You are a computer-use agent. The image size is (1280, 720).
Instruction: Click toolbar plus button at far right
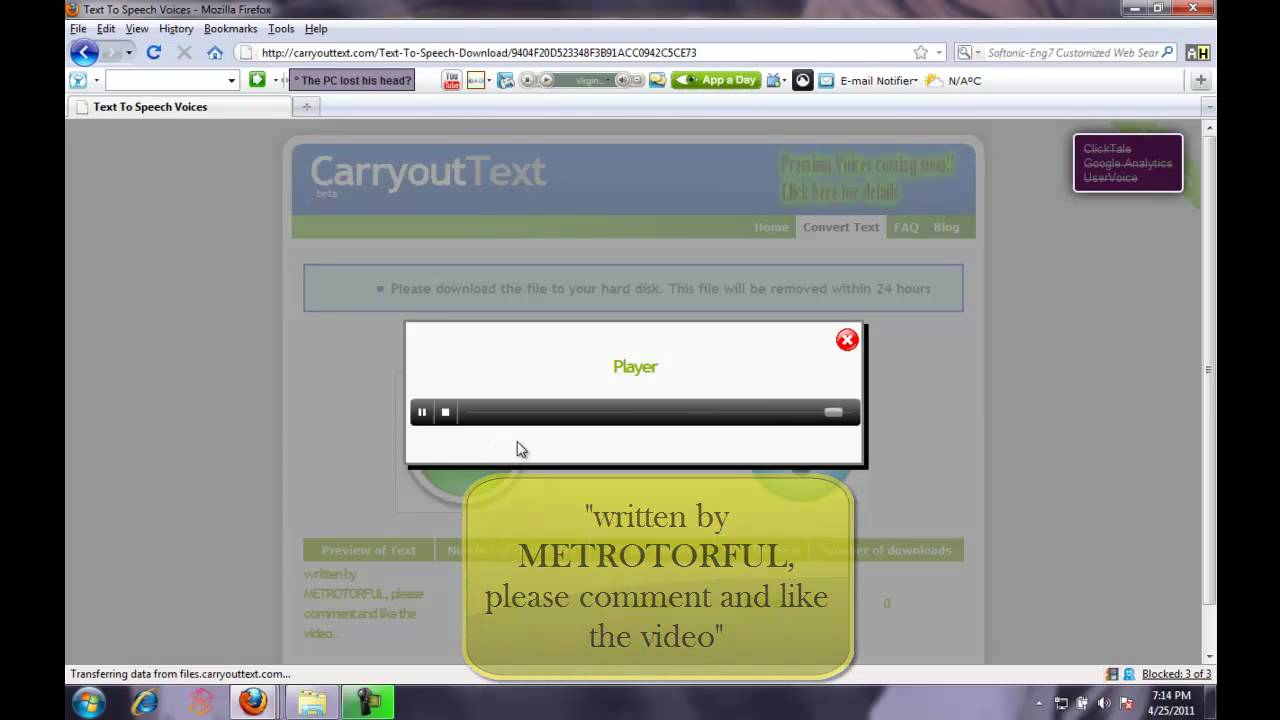click(1201, 81)
